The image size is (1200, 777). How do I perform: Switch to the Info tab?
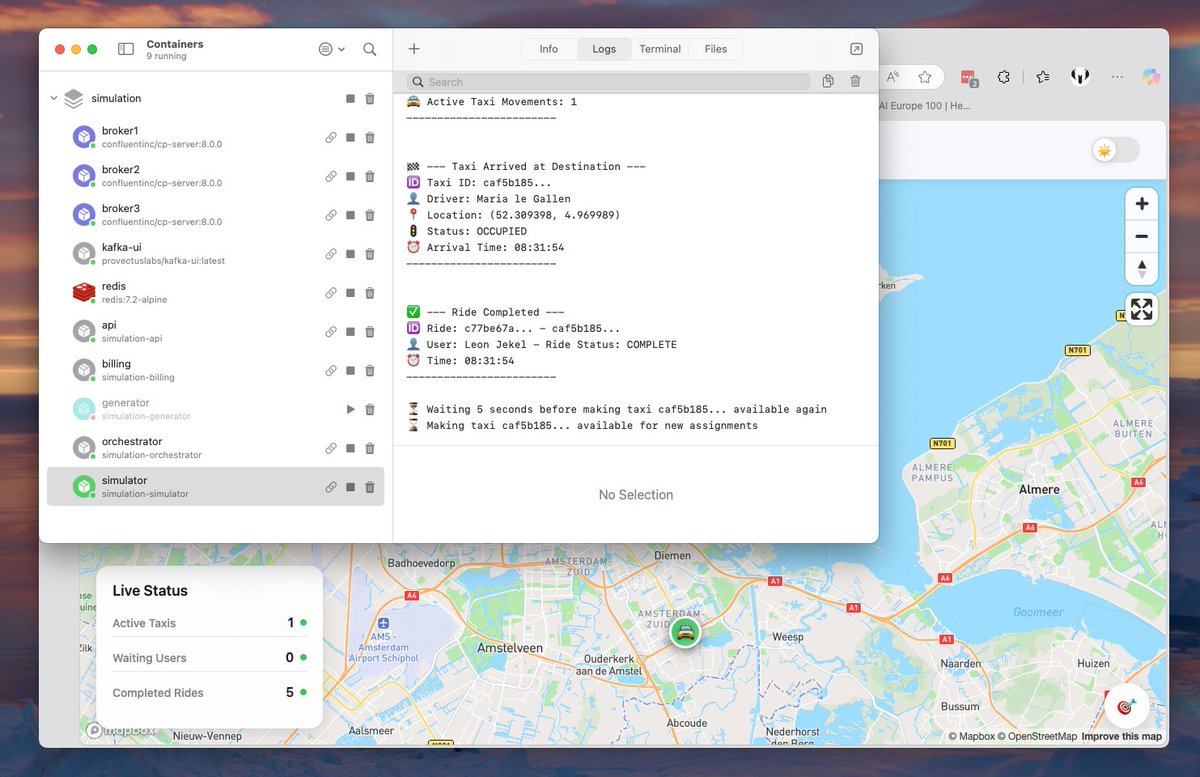(549, 49)
